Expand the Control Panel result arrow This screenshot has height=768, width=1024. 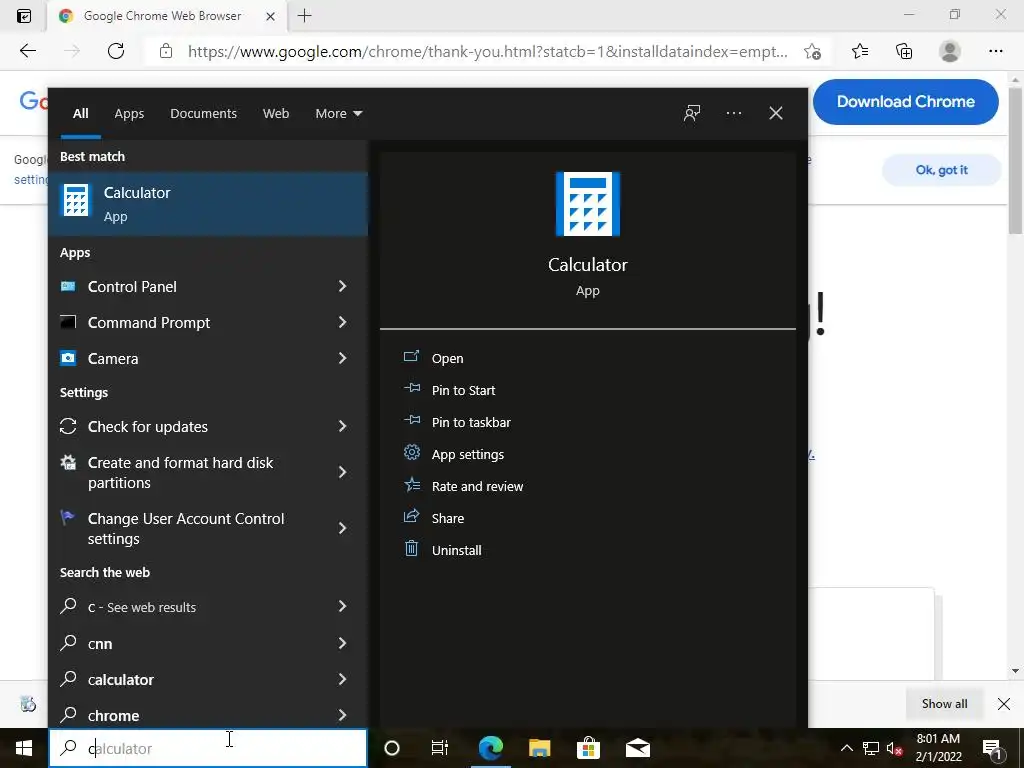pyautogui.click(x=342, y=287)
